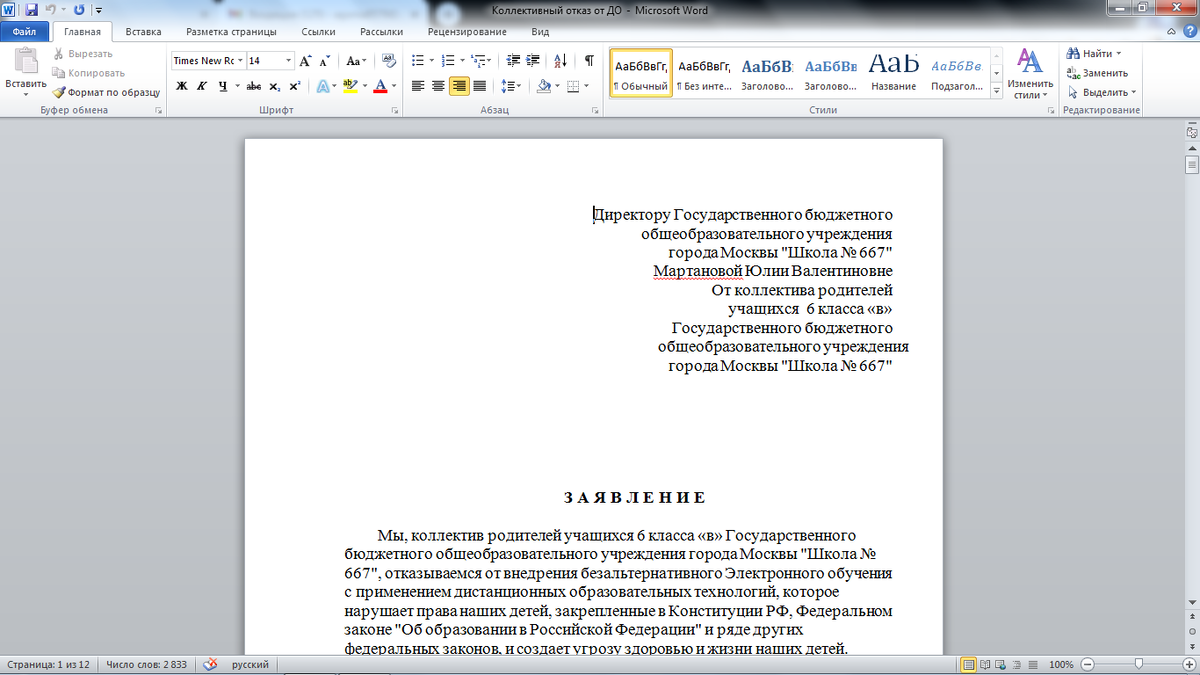Toggle strikethrough abc formatting

click(254, 86)
